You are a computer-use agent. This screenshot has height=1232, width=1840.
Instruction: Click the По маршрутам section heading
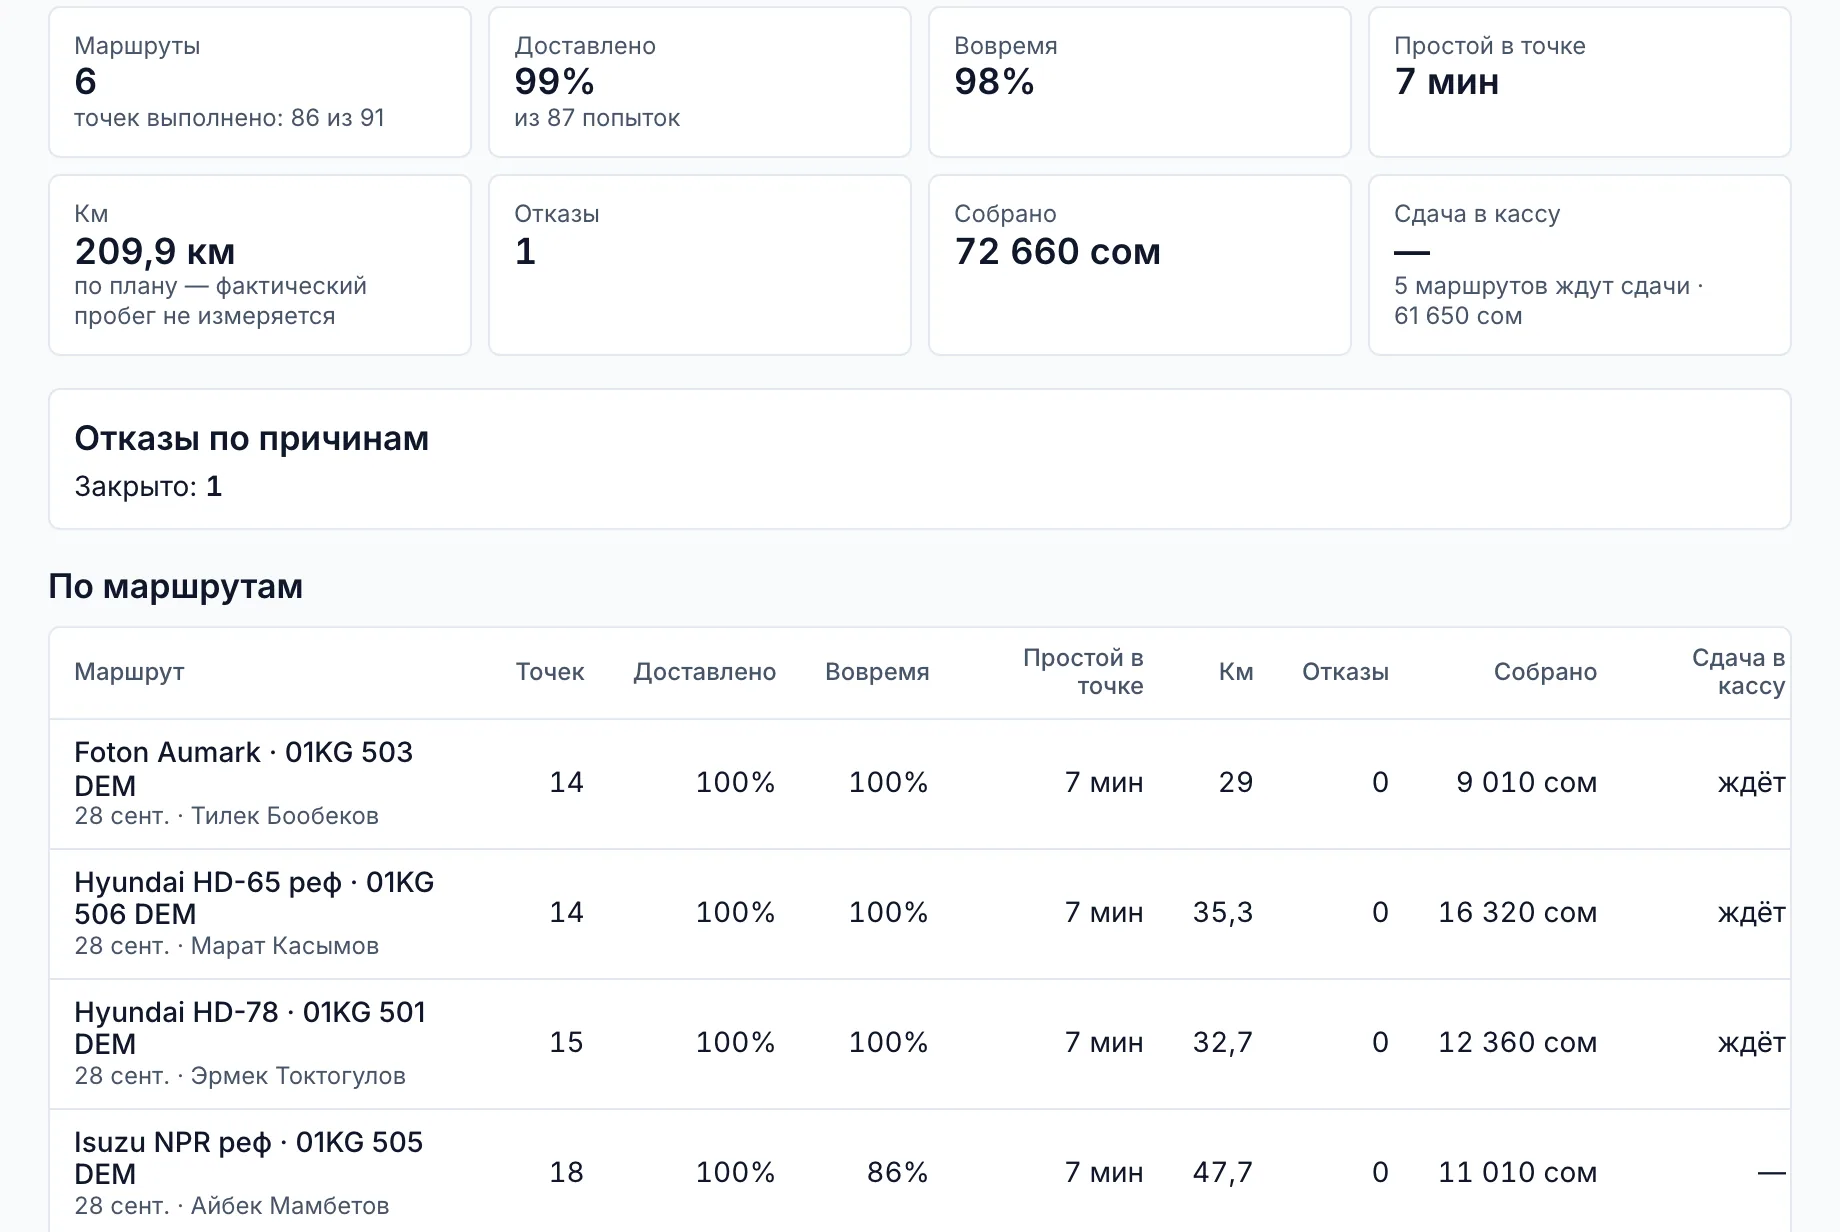point(176,586)
